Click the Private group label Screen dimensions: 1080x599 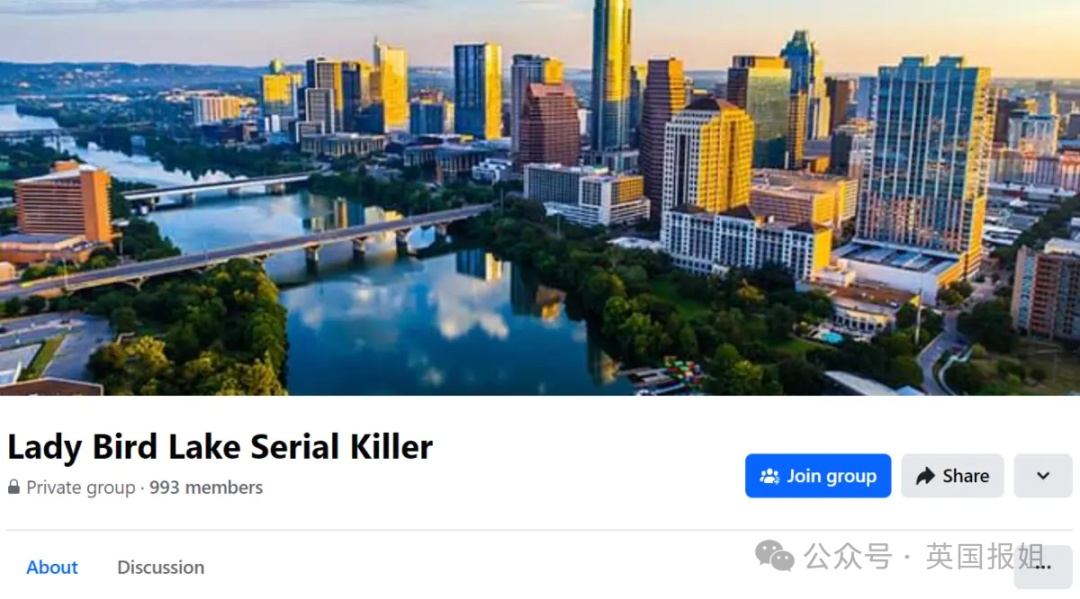point(81,487)
